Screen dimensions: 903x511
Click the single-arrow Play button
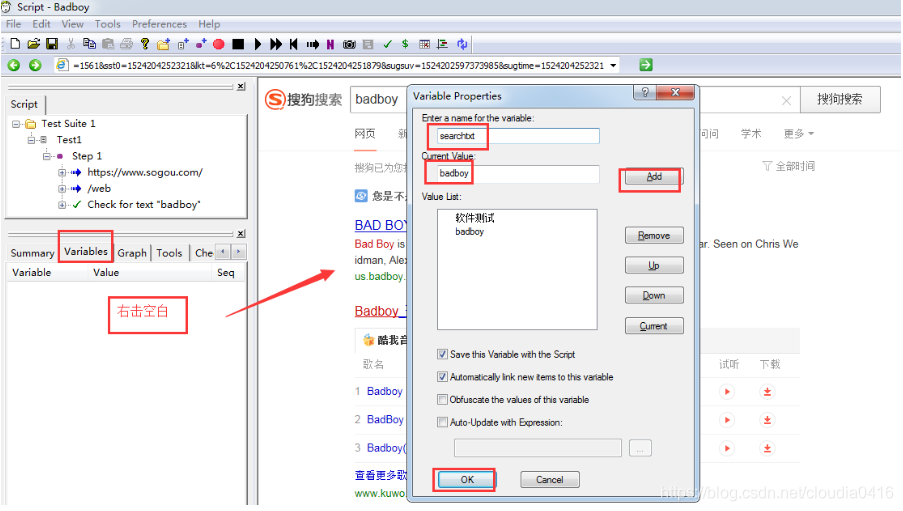(257, 44)
